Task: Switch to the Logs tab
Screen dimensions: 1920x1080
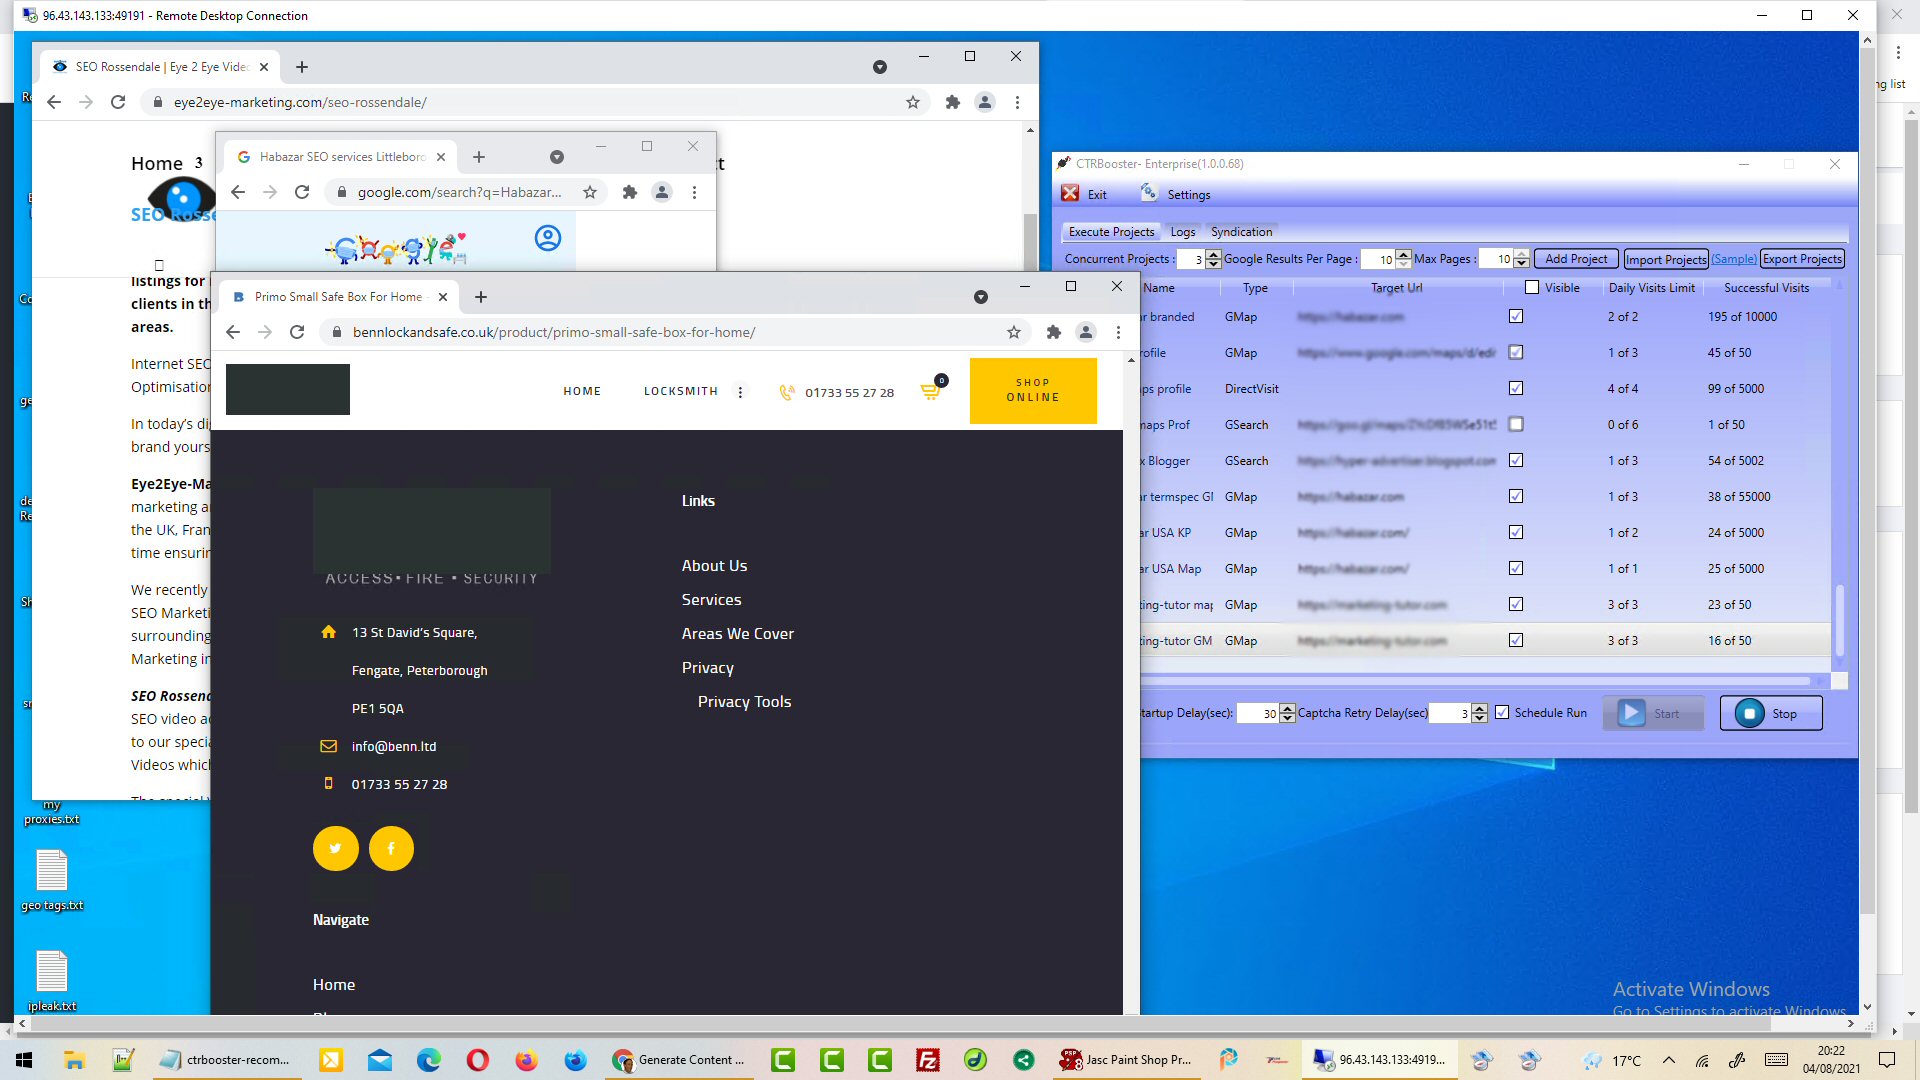Action: tap(1182, 232)
